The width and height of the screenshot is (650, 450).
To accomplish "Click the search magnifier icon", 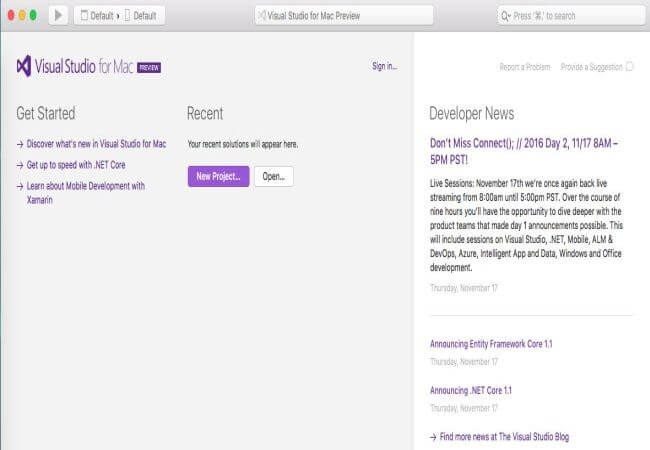I will coord(507,16).
